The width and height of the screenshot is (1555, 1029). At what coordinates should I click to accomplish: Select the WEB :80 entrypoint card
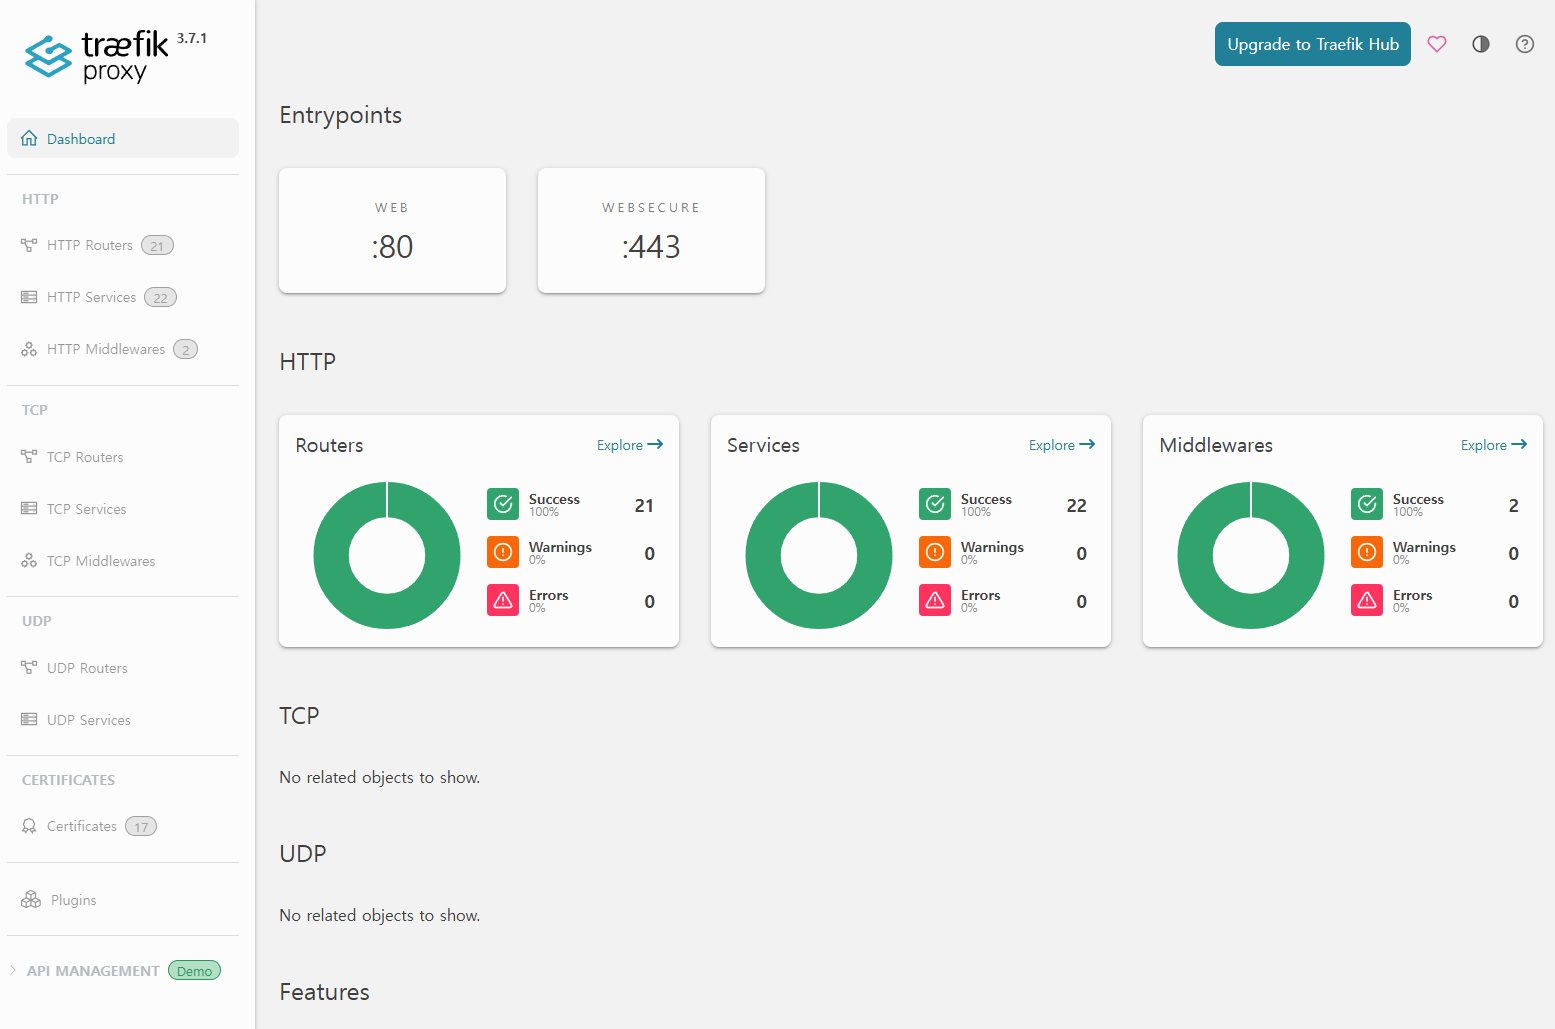tap(392, 230)
